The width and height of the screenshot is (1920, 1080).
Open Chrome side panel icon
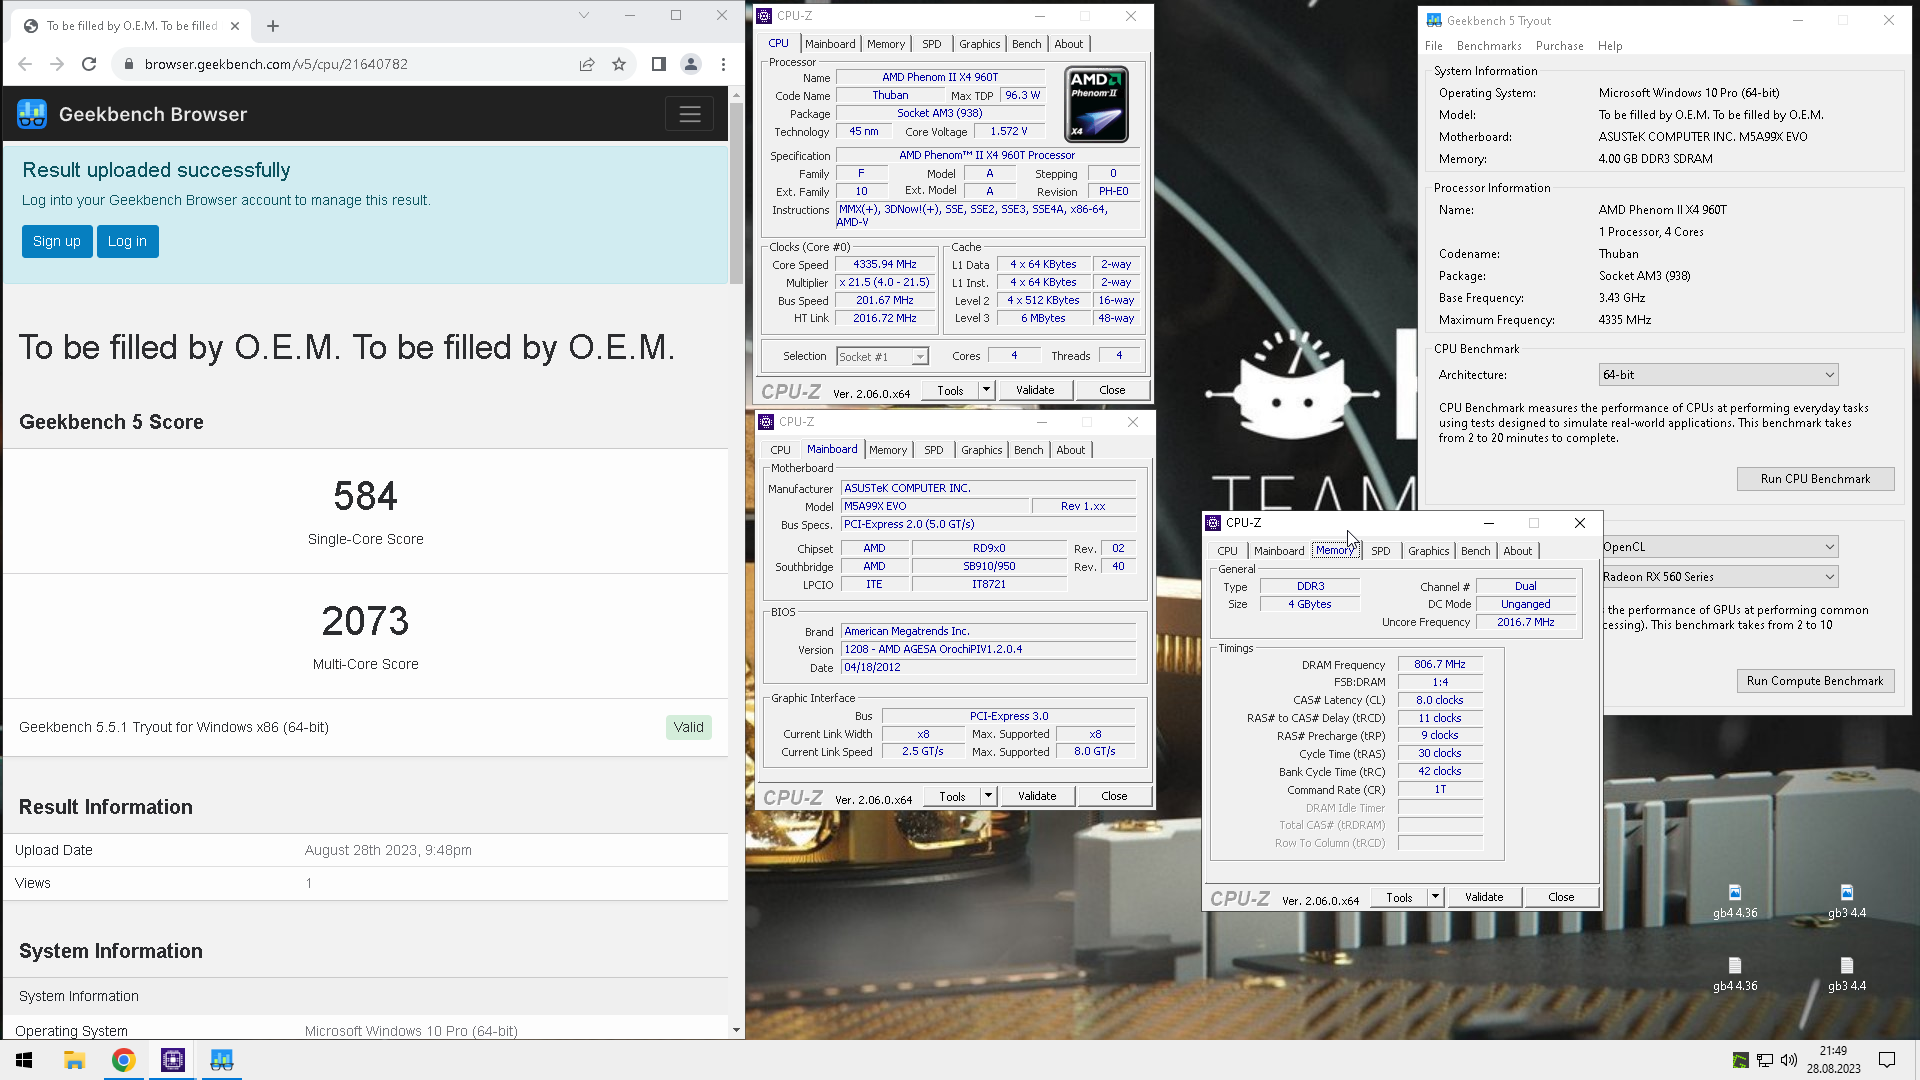658,64
